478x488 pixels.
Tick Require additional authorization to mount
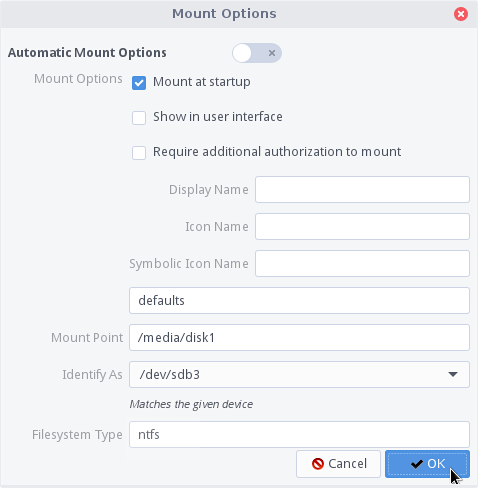[139, 153]
